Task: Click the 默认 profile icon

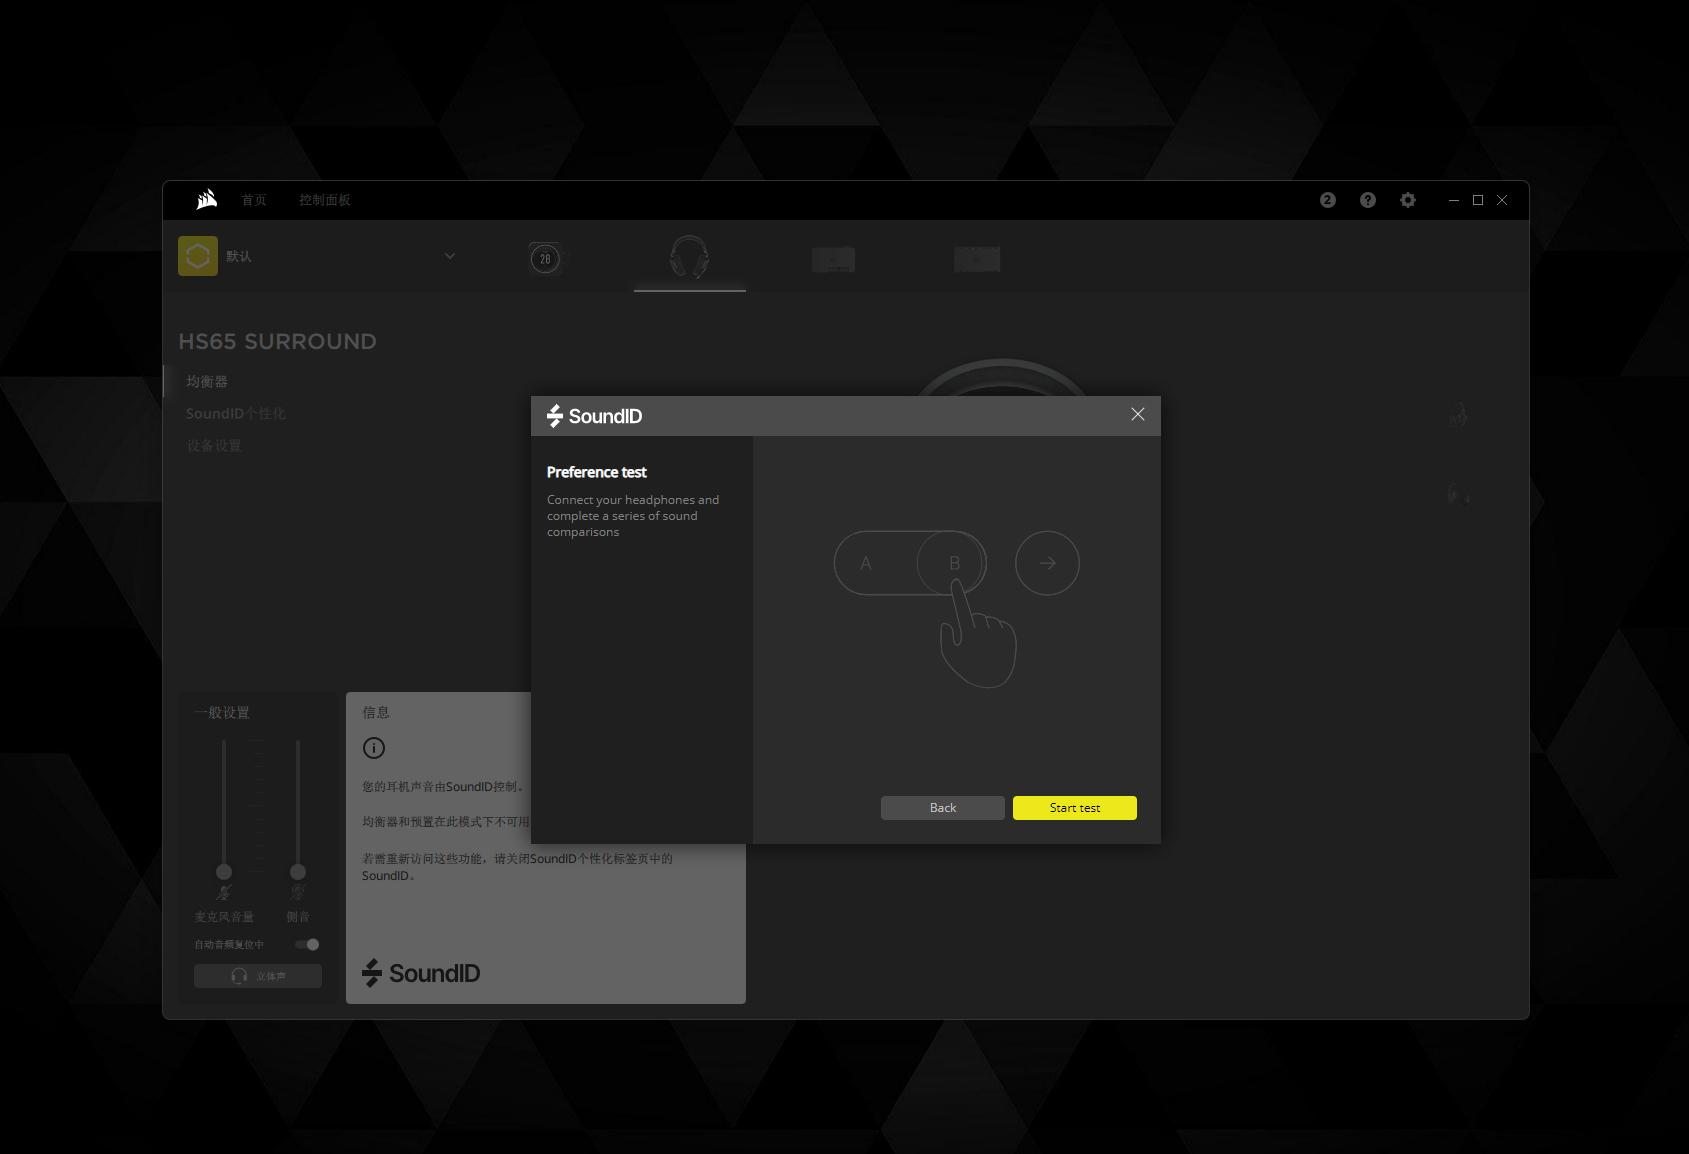Action: [198, 256]
